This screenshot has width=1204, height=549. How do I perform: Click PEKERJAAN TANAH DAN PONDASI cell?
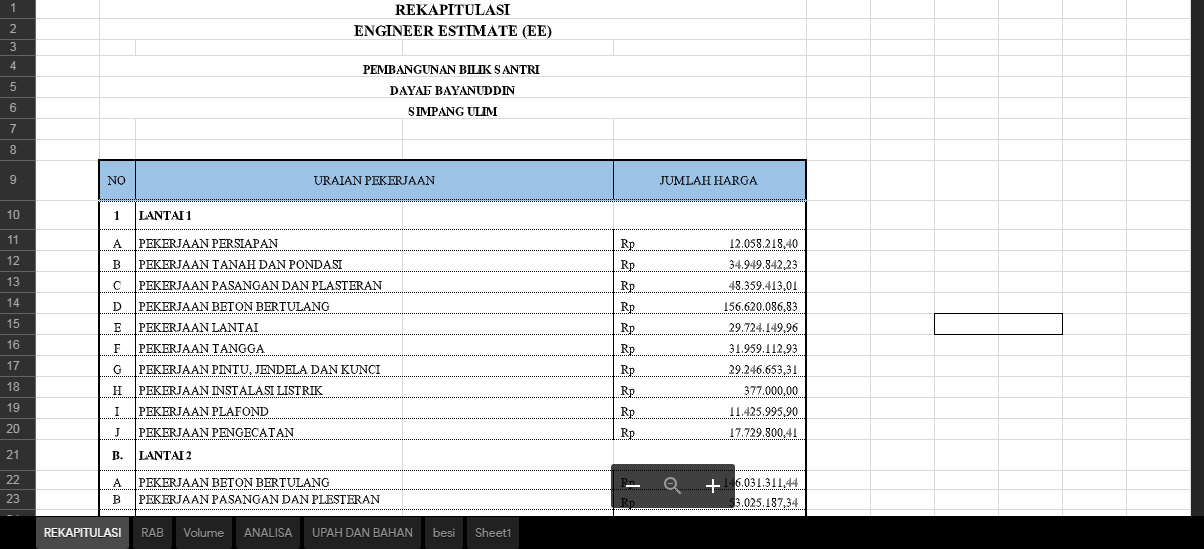[x=374, y=264]
